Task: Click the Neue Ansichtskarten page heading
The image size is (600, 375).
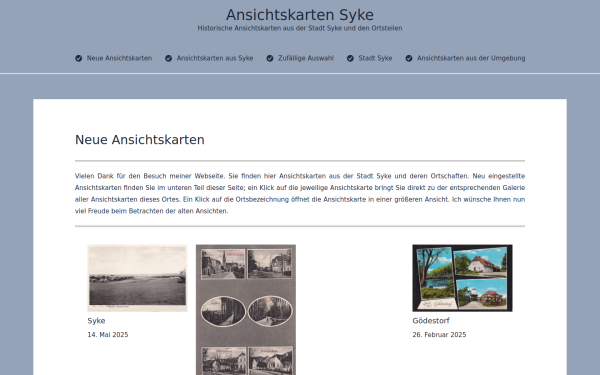Action: (140, 140)
